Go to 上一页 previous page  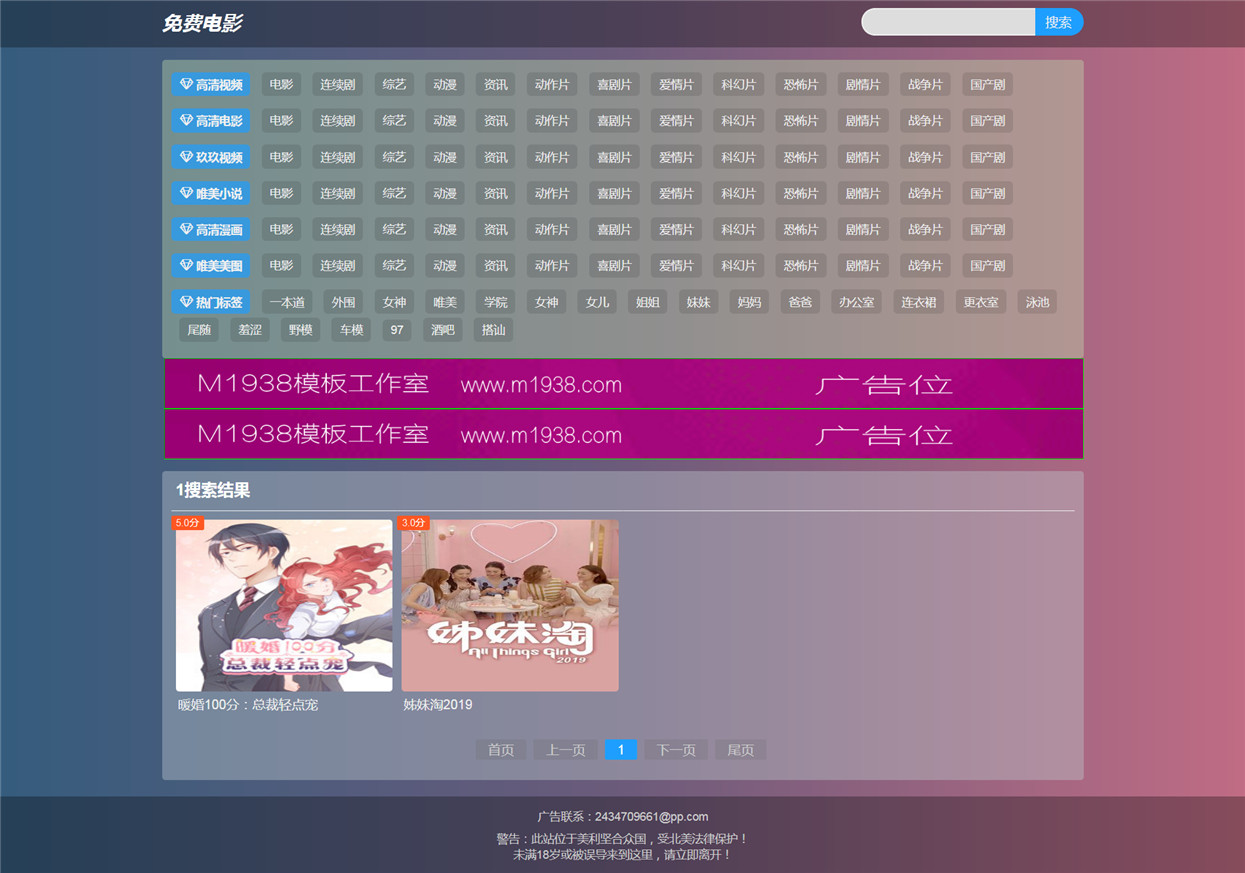click(x=566, y=750)
